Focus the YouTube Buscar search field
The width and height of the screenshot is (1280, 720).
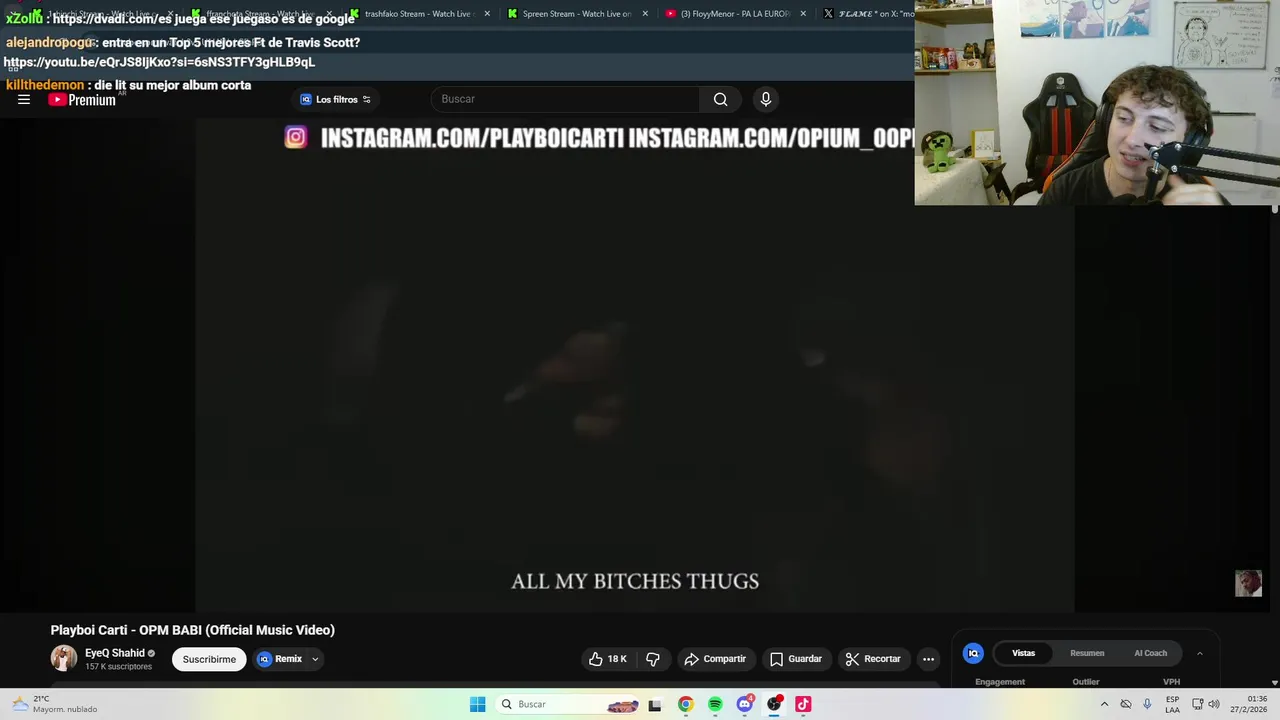point(565,99)
